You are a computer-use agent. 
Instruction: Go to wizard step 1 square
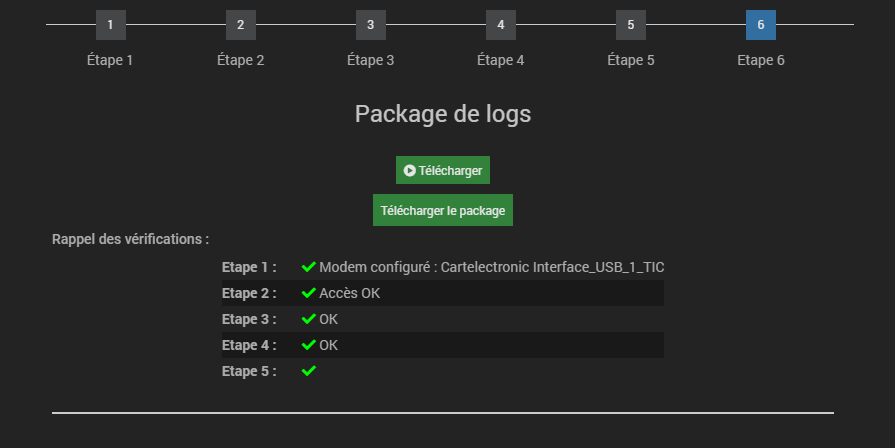[110, 25]
